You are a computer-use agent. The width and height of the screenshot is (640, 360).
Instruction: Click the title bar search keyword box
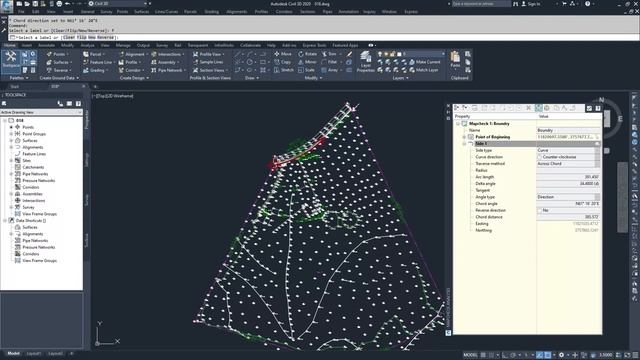coord(481,4)
